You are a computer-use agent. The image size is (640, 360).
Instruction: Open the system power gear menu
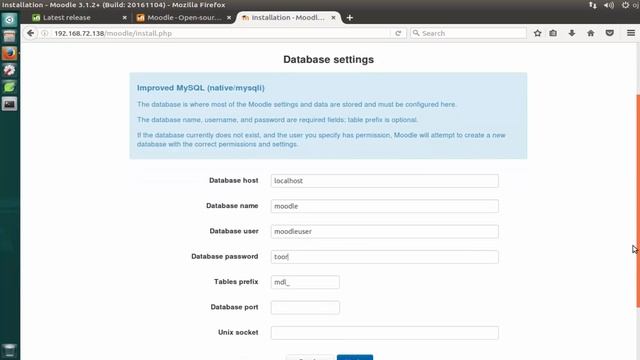click(625, 5)
